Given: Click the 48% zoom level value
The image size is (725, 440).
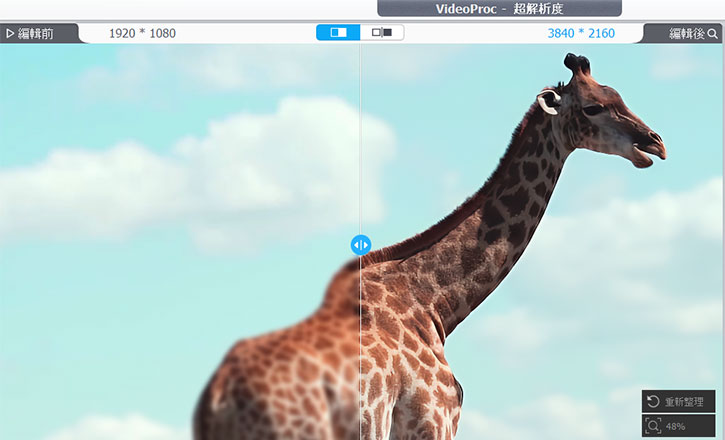Looking at the screenshot, I should tap(676, 426).
